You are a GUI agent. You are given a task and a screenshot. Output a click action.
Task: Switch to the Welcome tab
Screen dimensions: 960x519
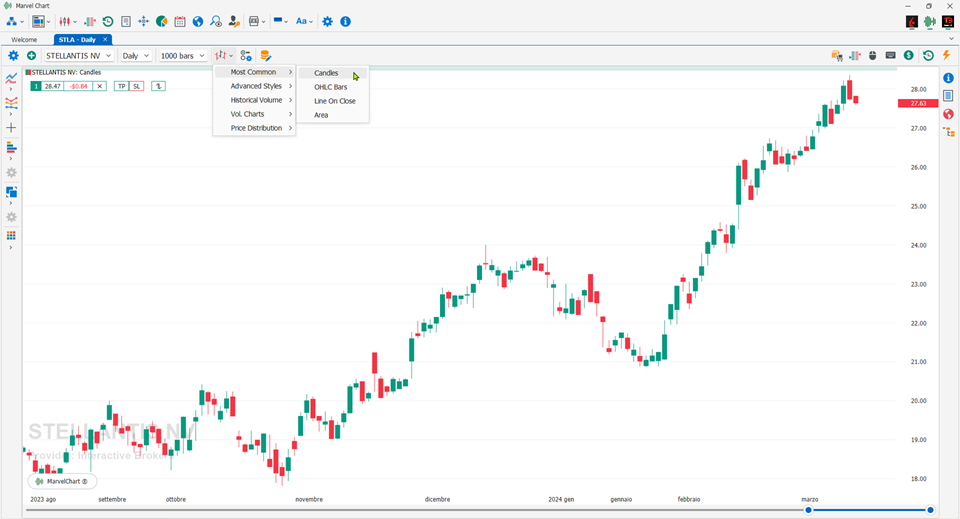24,40
